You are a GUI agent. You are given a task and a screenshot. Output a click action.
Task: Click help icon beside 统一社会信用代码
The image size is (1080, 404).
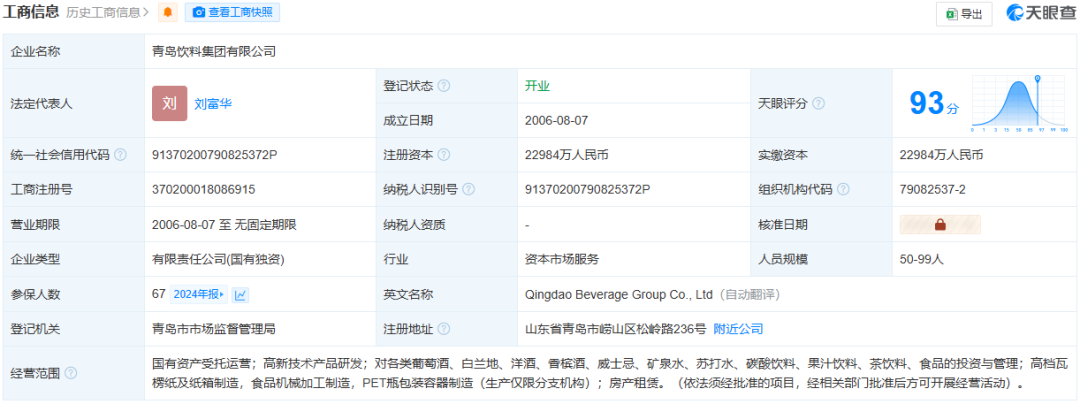121,155
